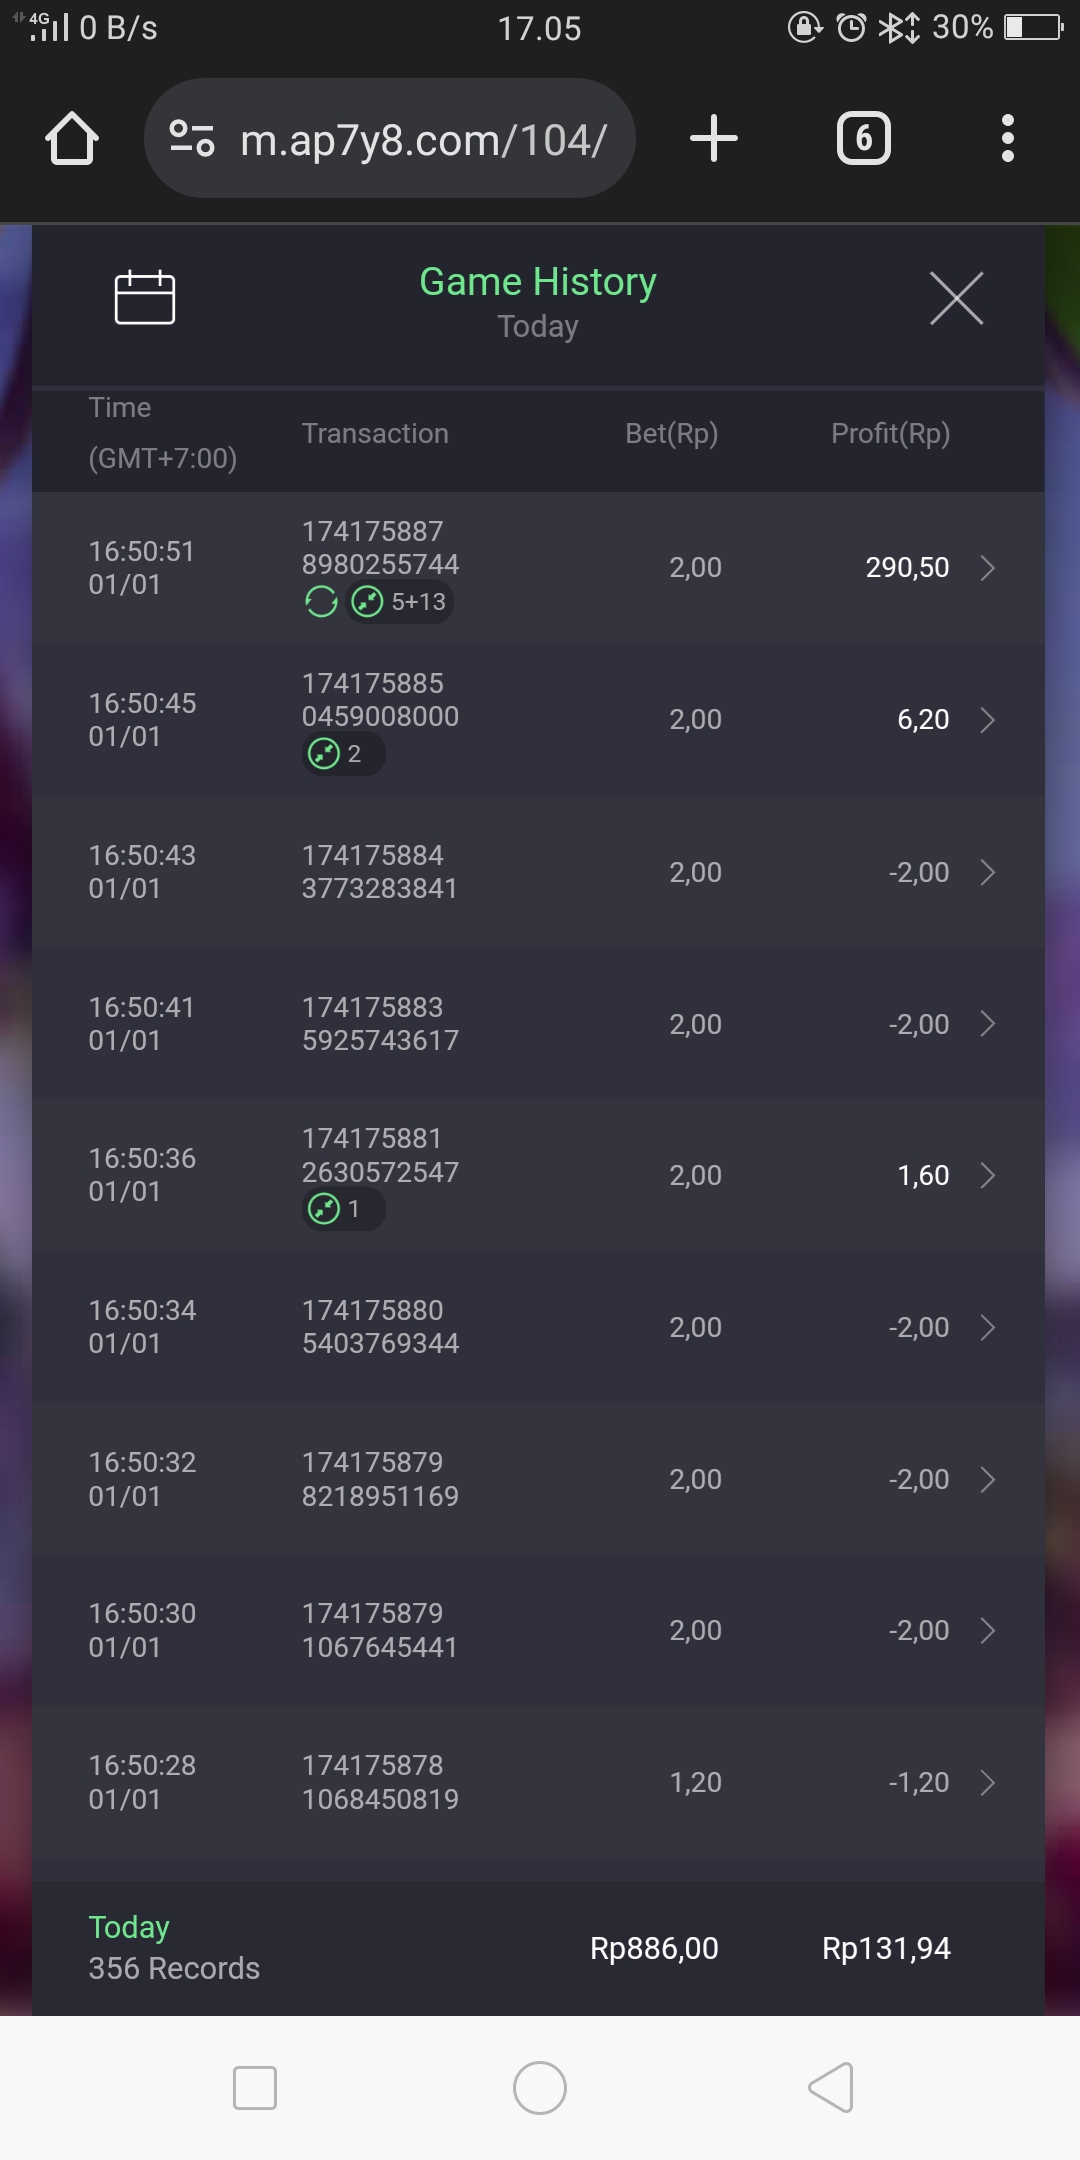This screenshot has height=2160, width=1080.
Task: Expand details for the 6,20 profit record
Action: 987,720
